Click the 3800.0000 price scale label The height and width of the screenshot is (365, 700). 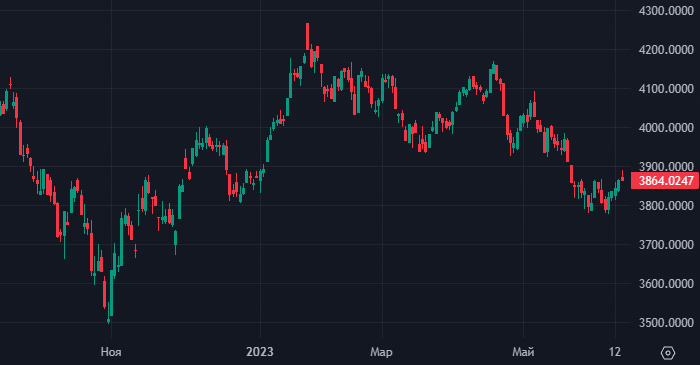(x=666, y=206)
